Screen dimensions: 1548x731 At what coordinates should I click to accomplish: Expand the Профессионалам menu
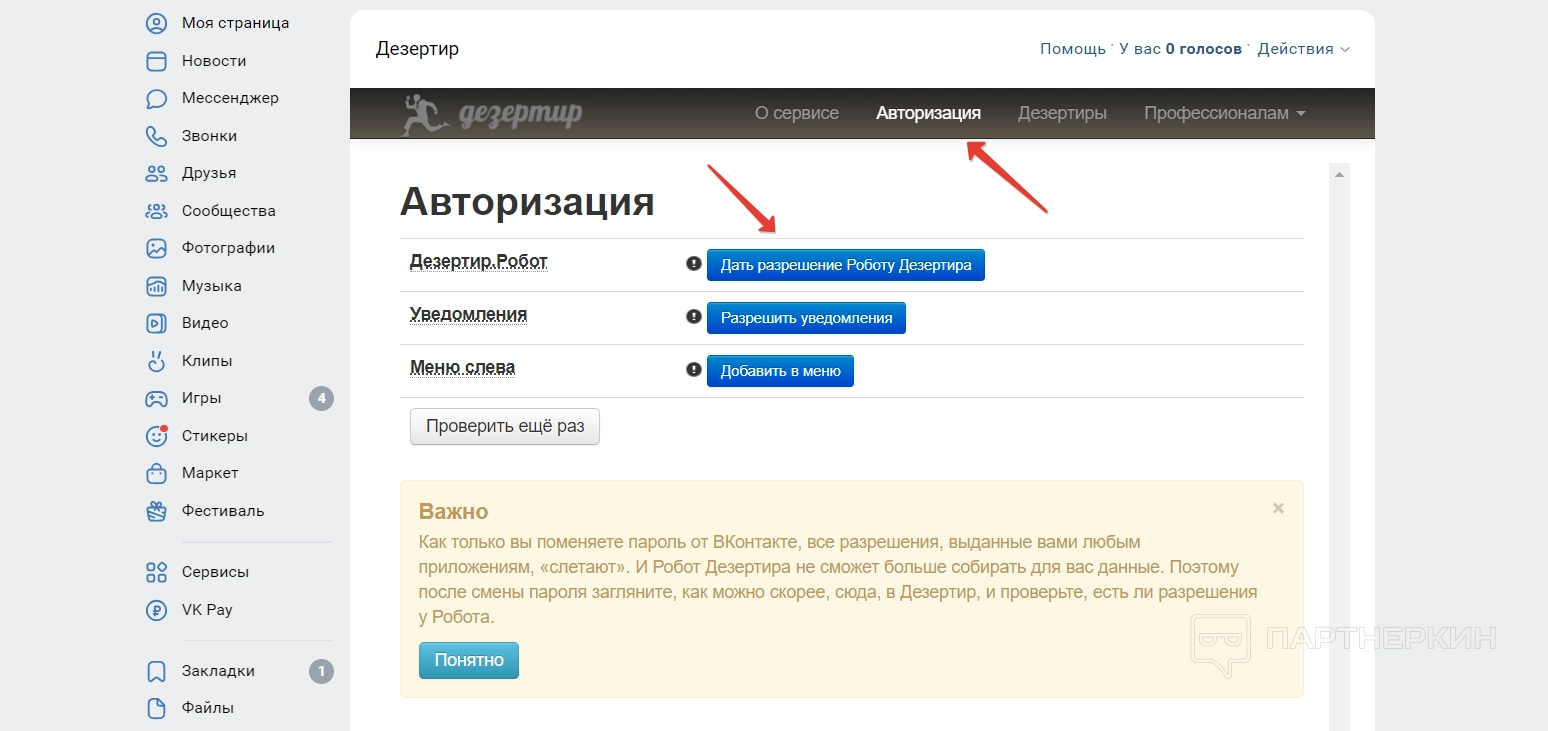tap(1225, 113)
